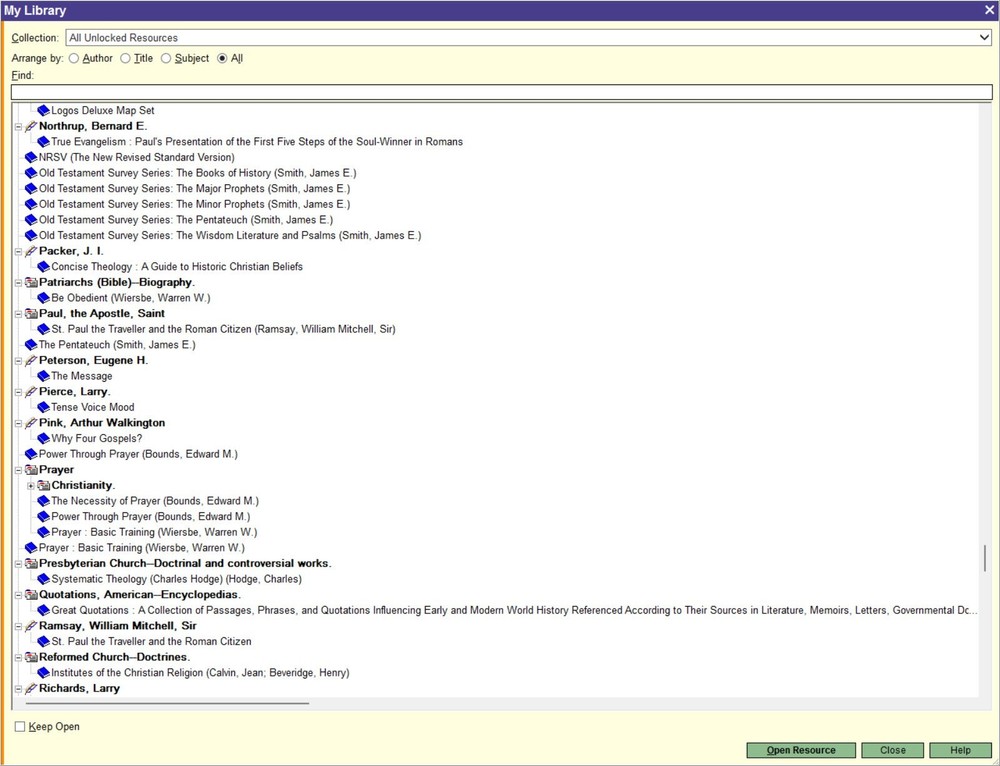Collapse the Northrup, Bernard E. node
Viewport: 1000px width, 766px height.
coord(18,126)
